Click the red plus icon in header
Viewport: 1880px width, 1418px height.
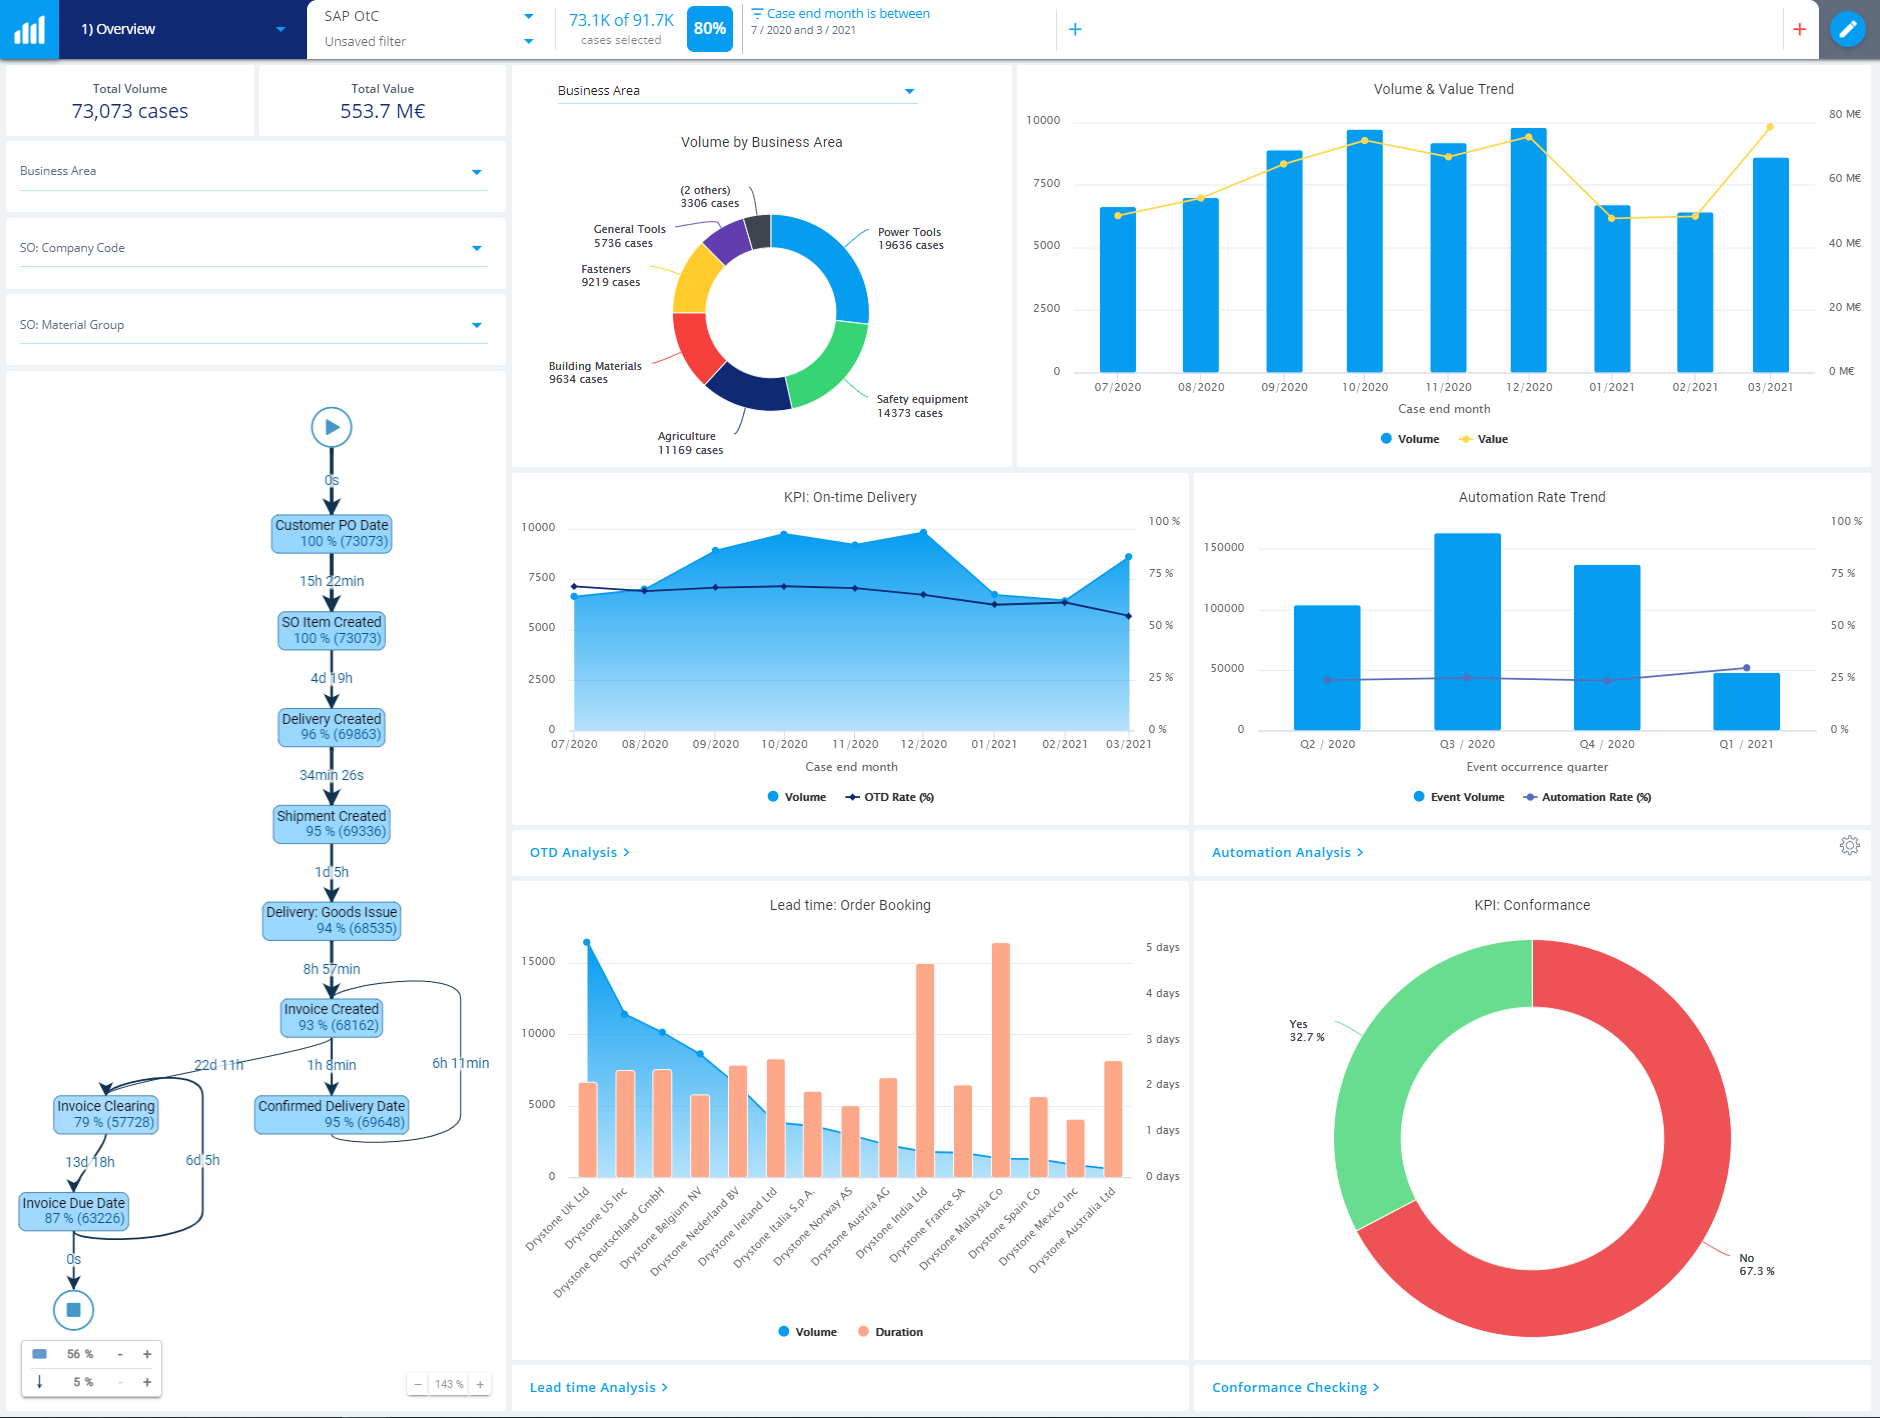[x=1799, y=29]
